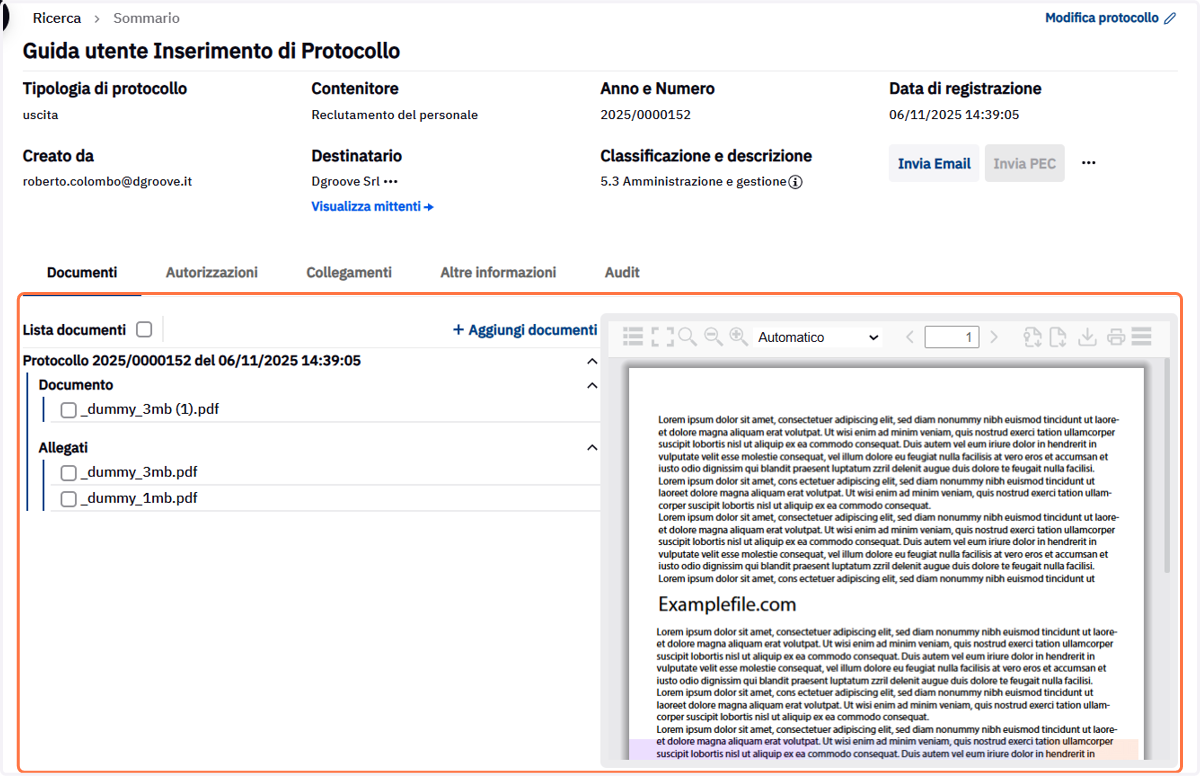Print the previewed PDF document
This screenshot has height=776, width=1200.
pyautogui.click(x=1115, y=337)
